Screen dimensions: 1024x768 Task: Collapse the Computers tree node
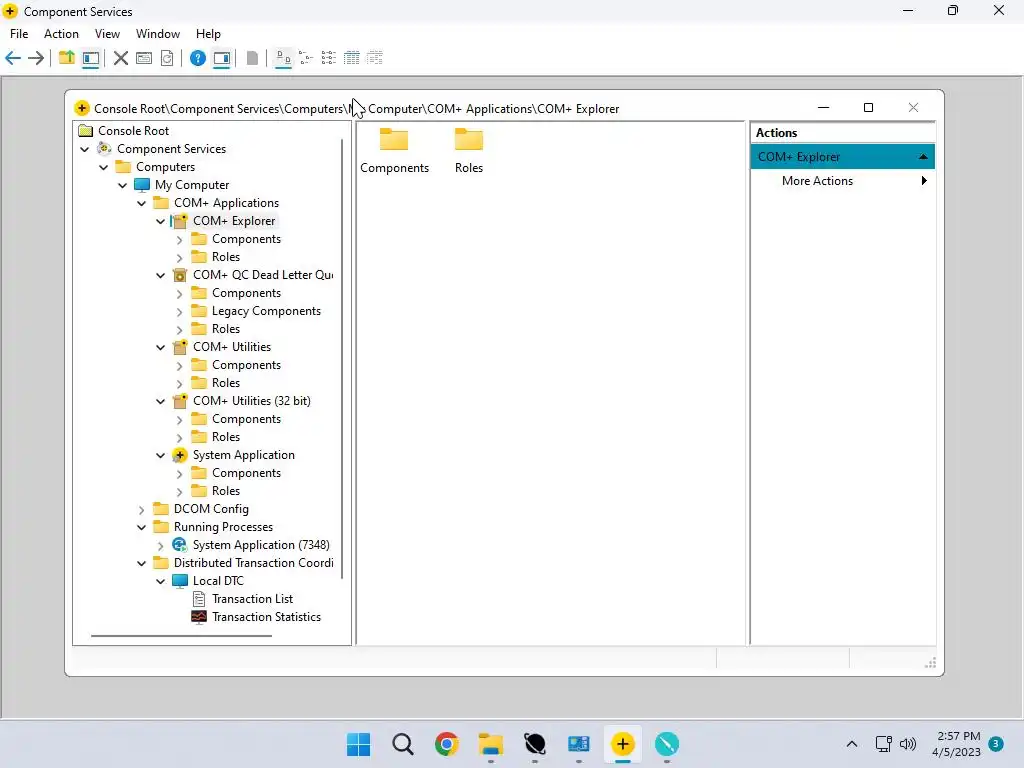(104, 167)
